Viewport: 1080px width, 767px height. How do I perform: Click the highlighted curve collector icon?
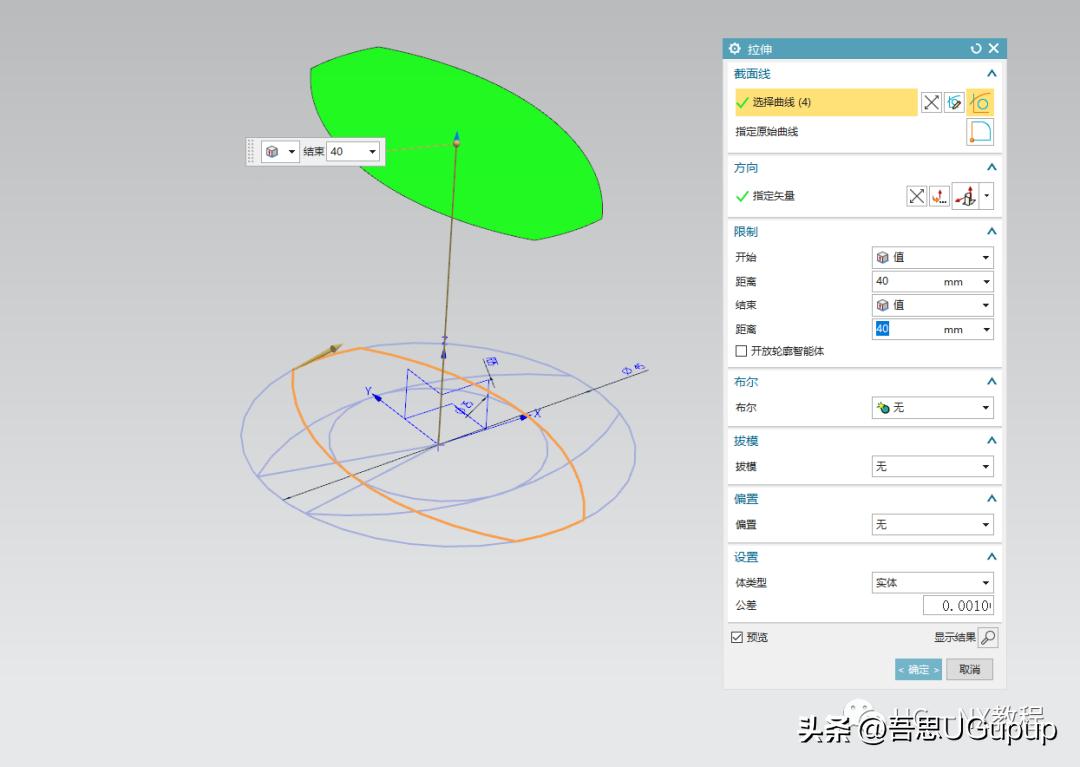[980, 101]
